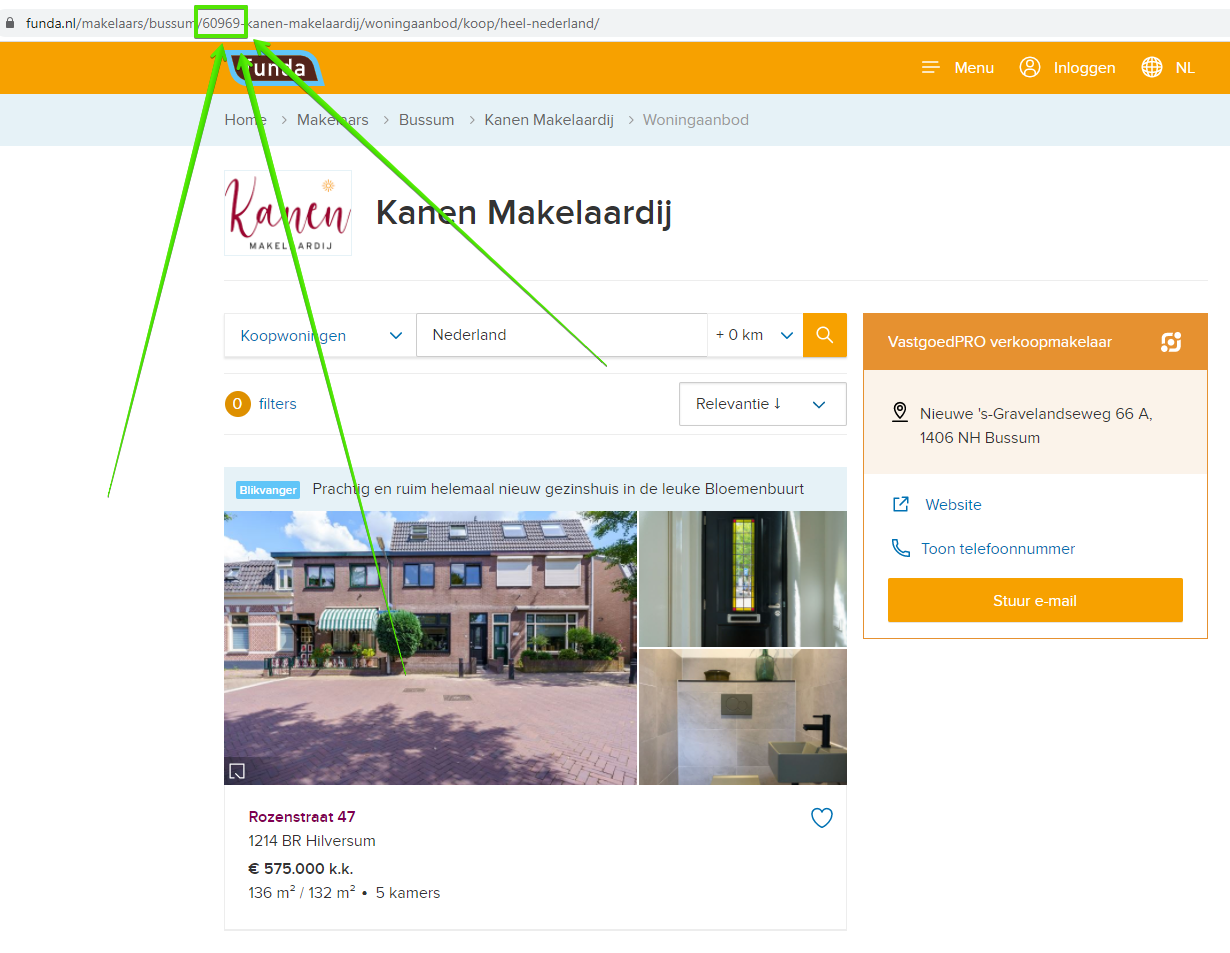Click Toon telefoonnummer link

tap(998, 549)
